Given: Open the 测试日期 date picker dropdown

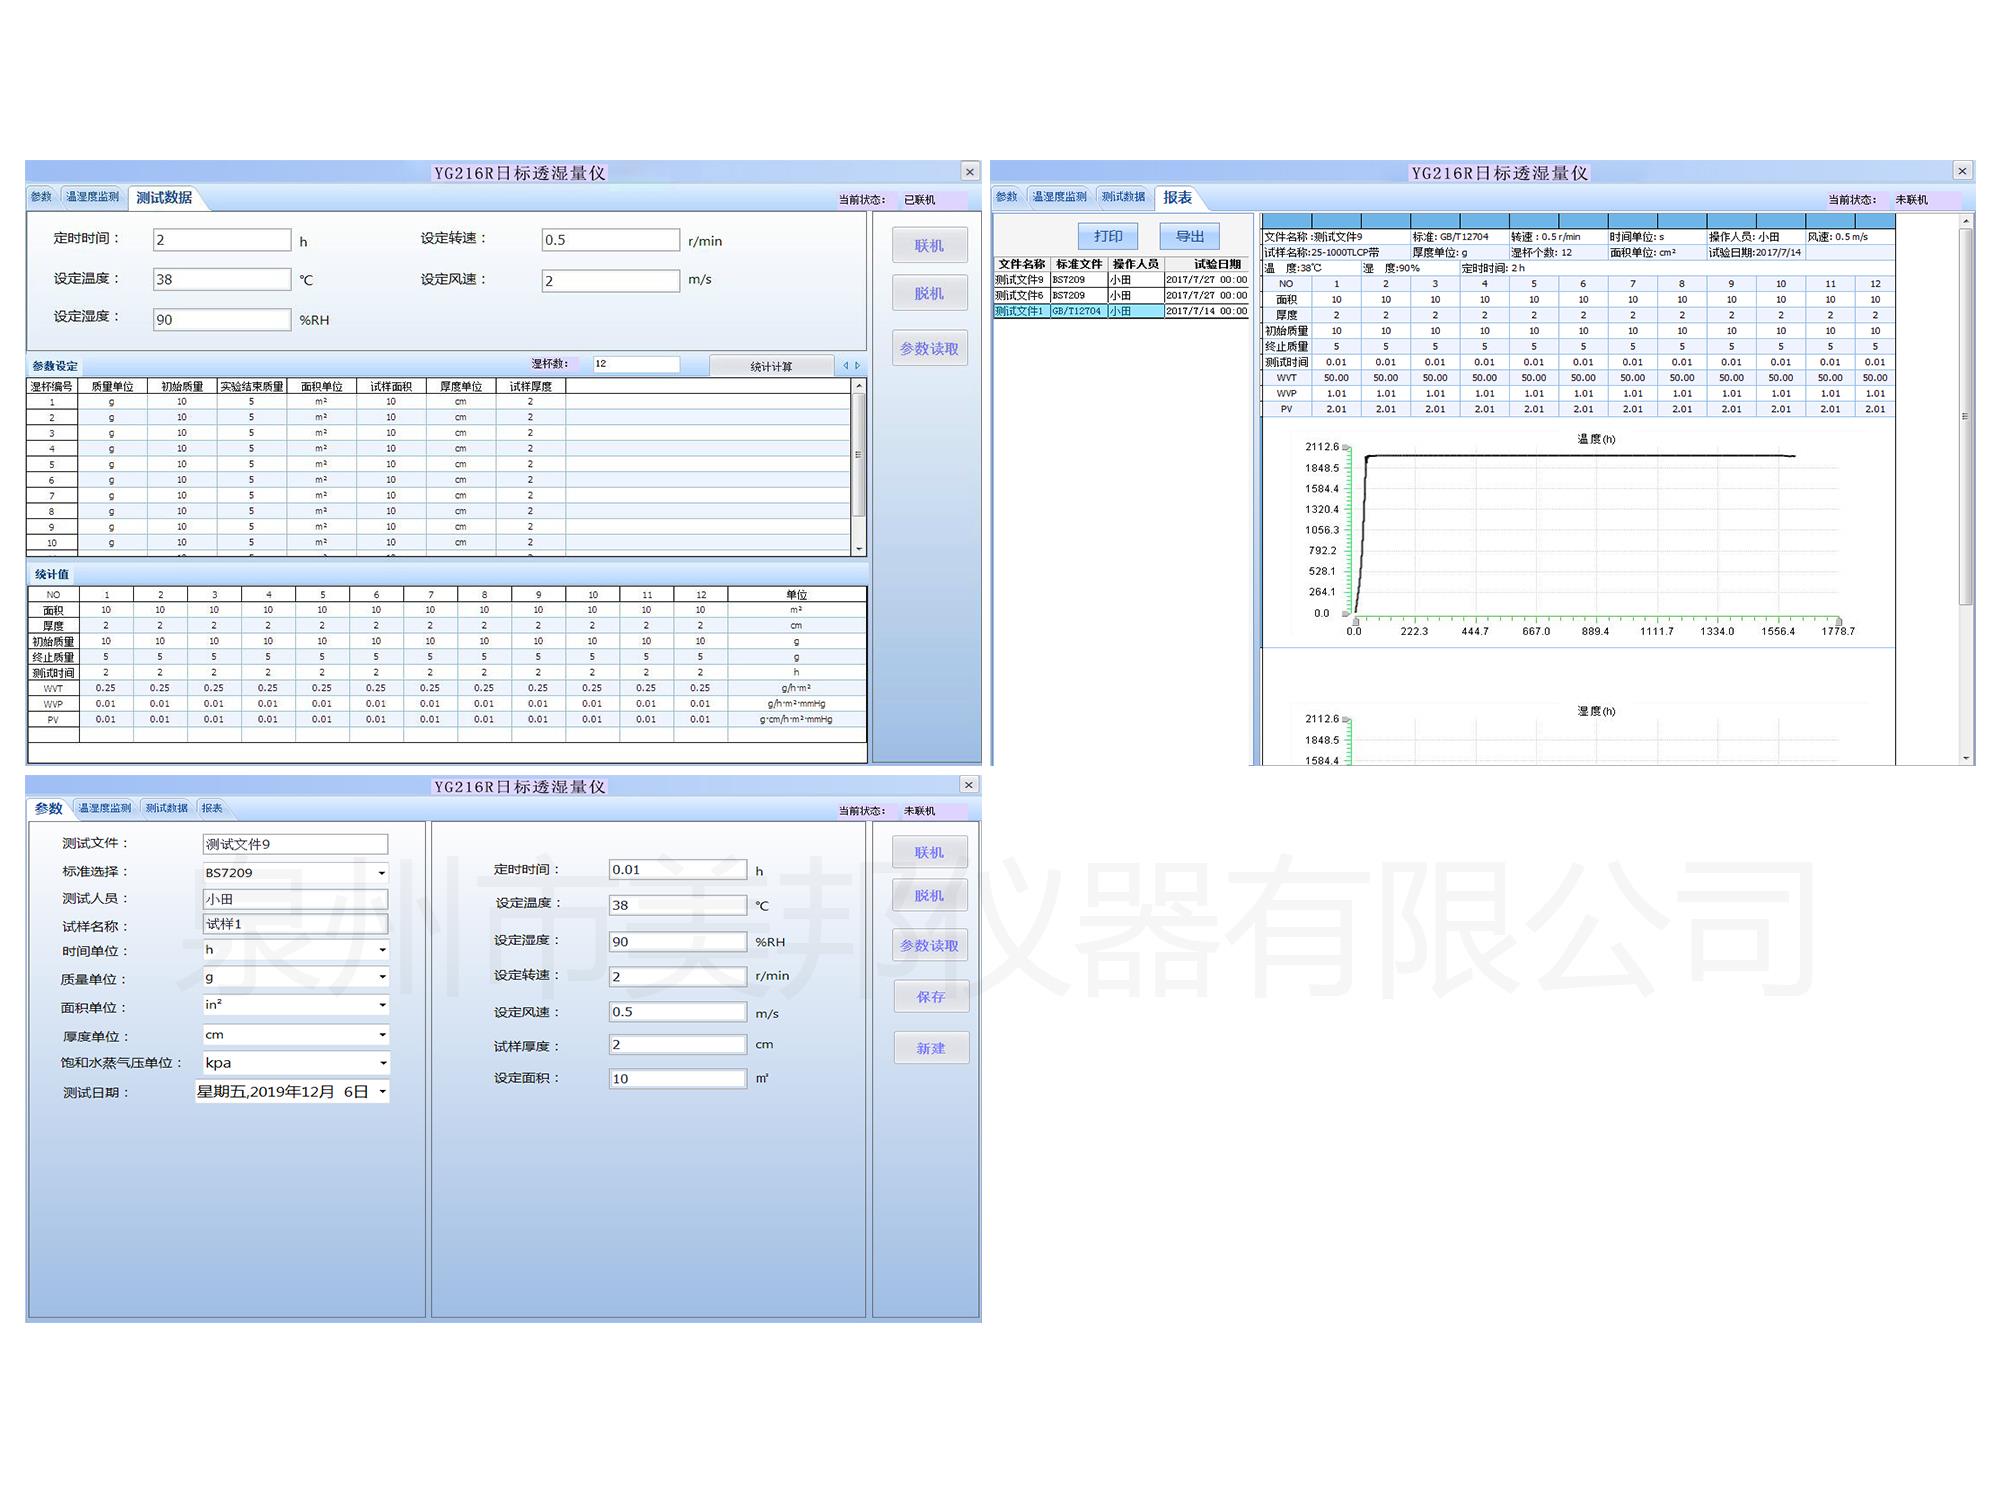Looking at the screenshot, I should click(x=381, y=1092).
